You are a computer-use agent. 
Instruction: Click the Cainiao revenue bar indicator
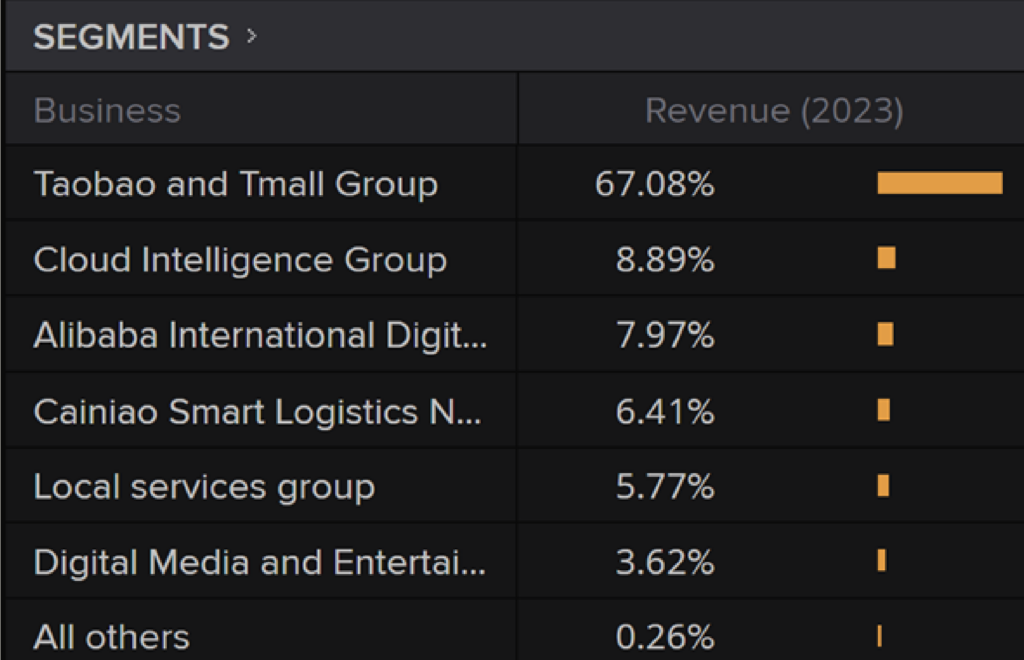click(884, 410)
